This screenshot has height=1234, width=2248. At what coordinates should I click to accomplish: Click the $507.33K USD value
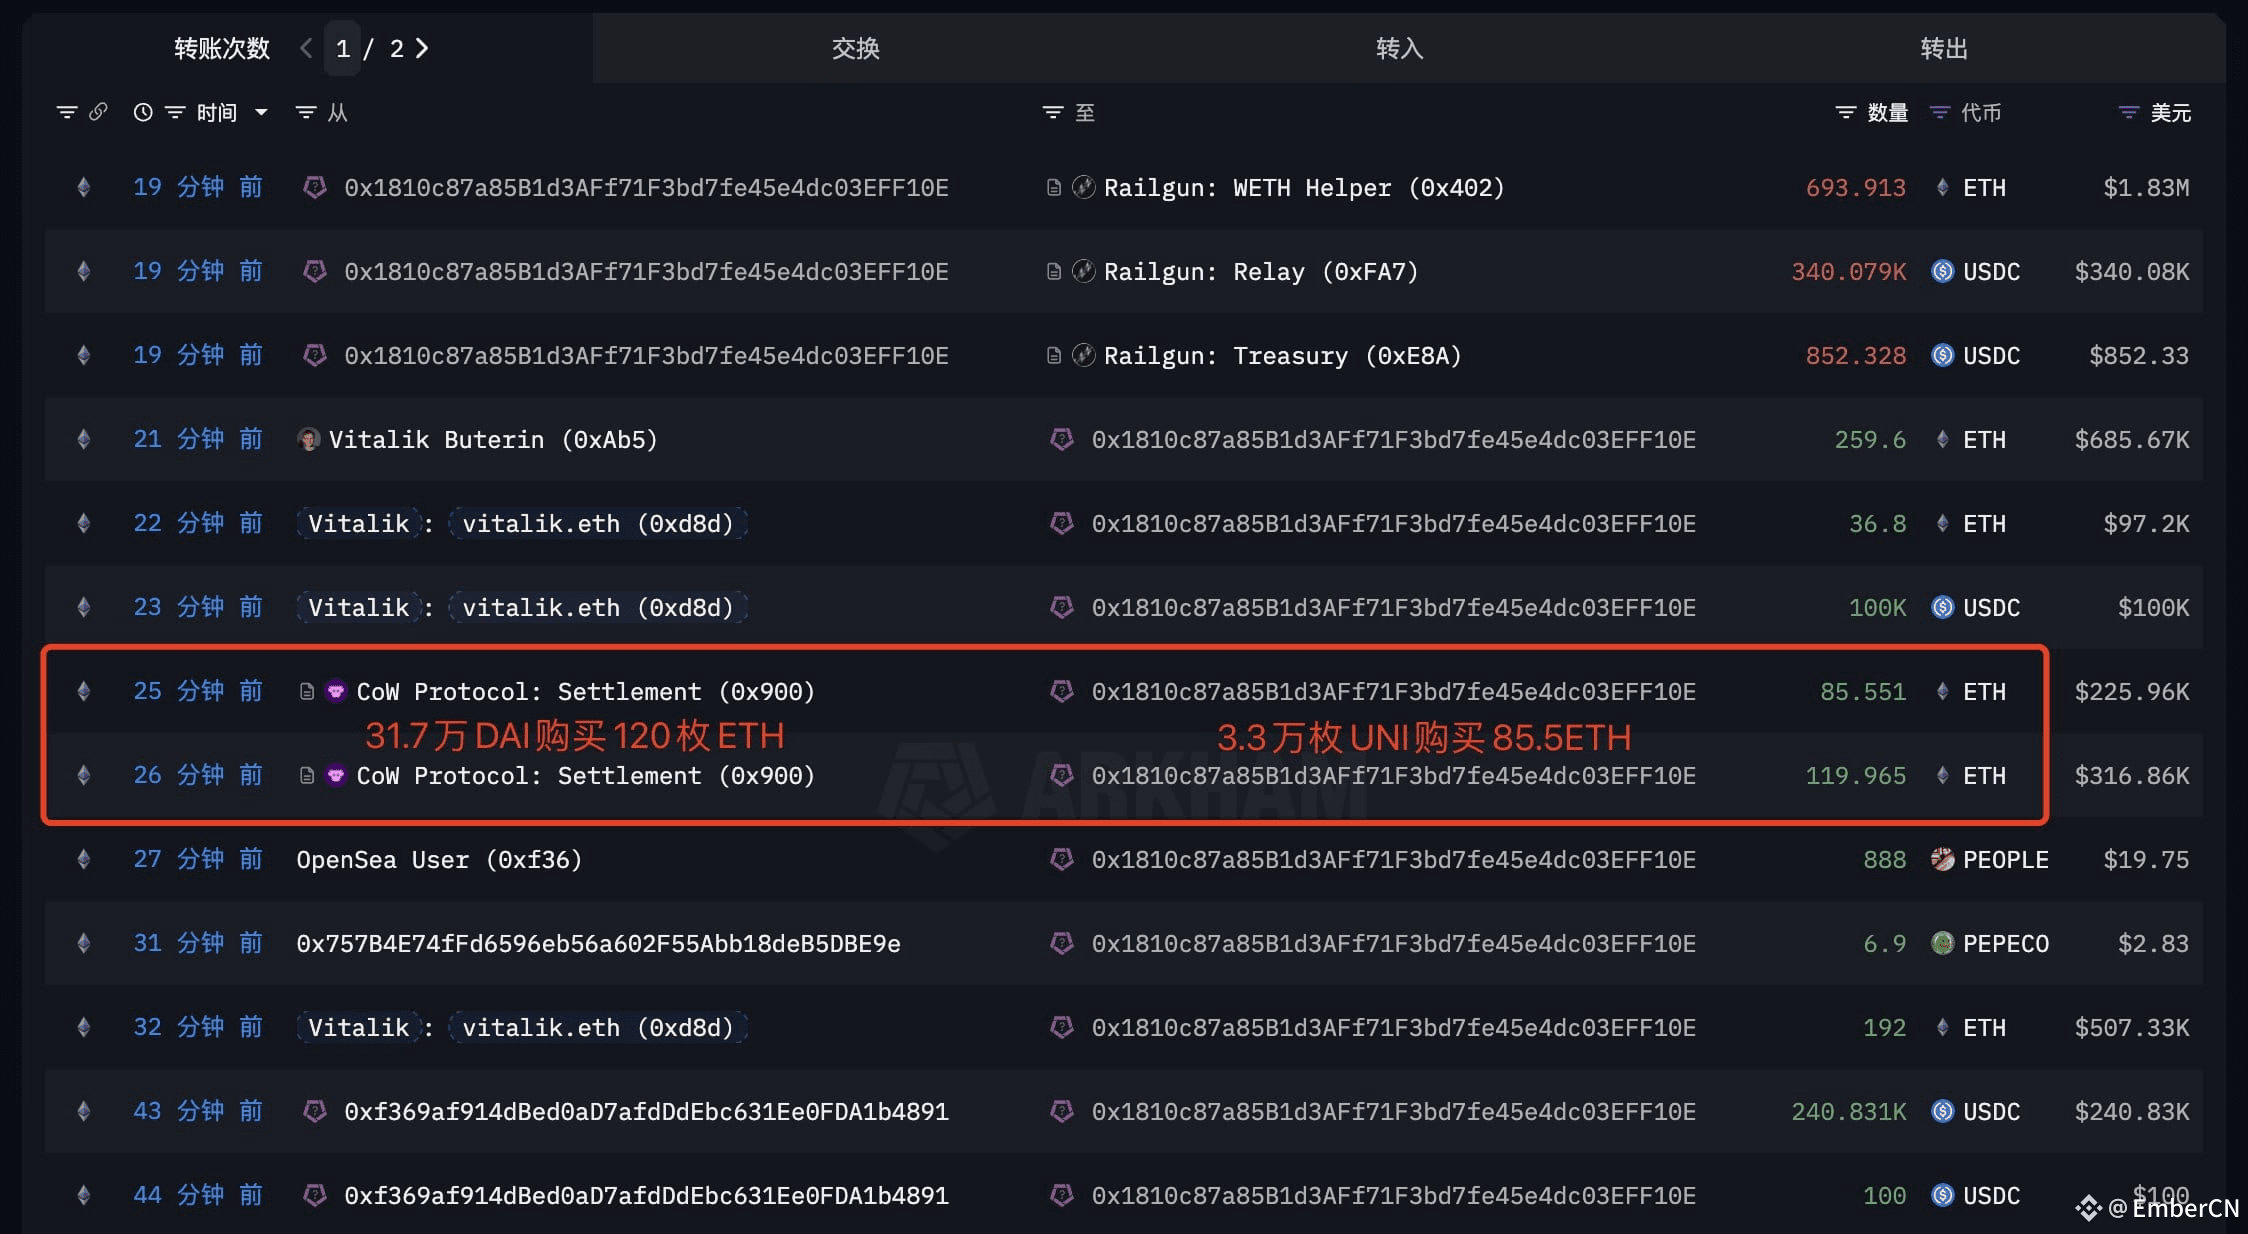(x=2132, y=1028)
